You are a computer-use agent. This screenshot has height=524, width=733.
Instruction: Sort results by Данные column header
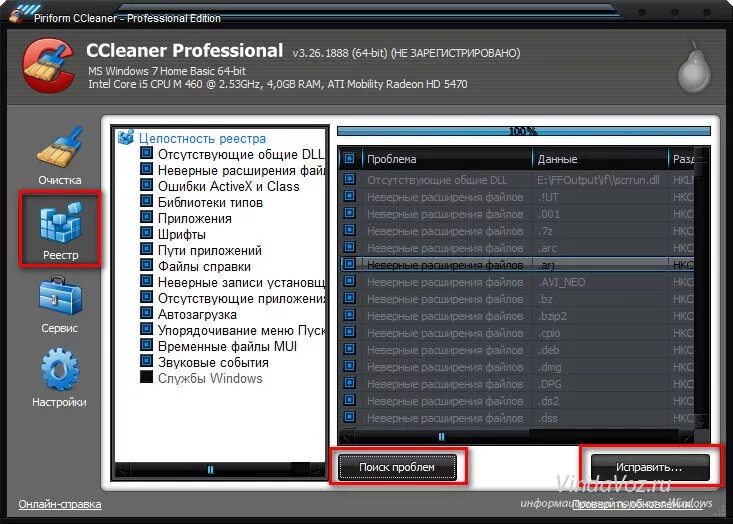click(601, 159)
